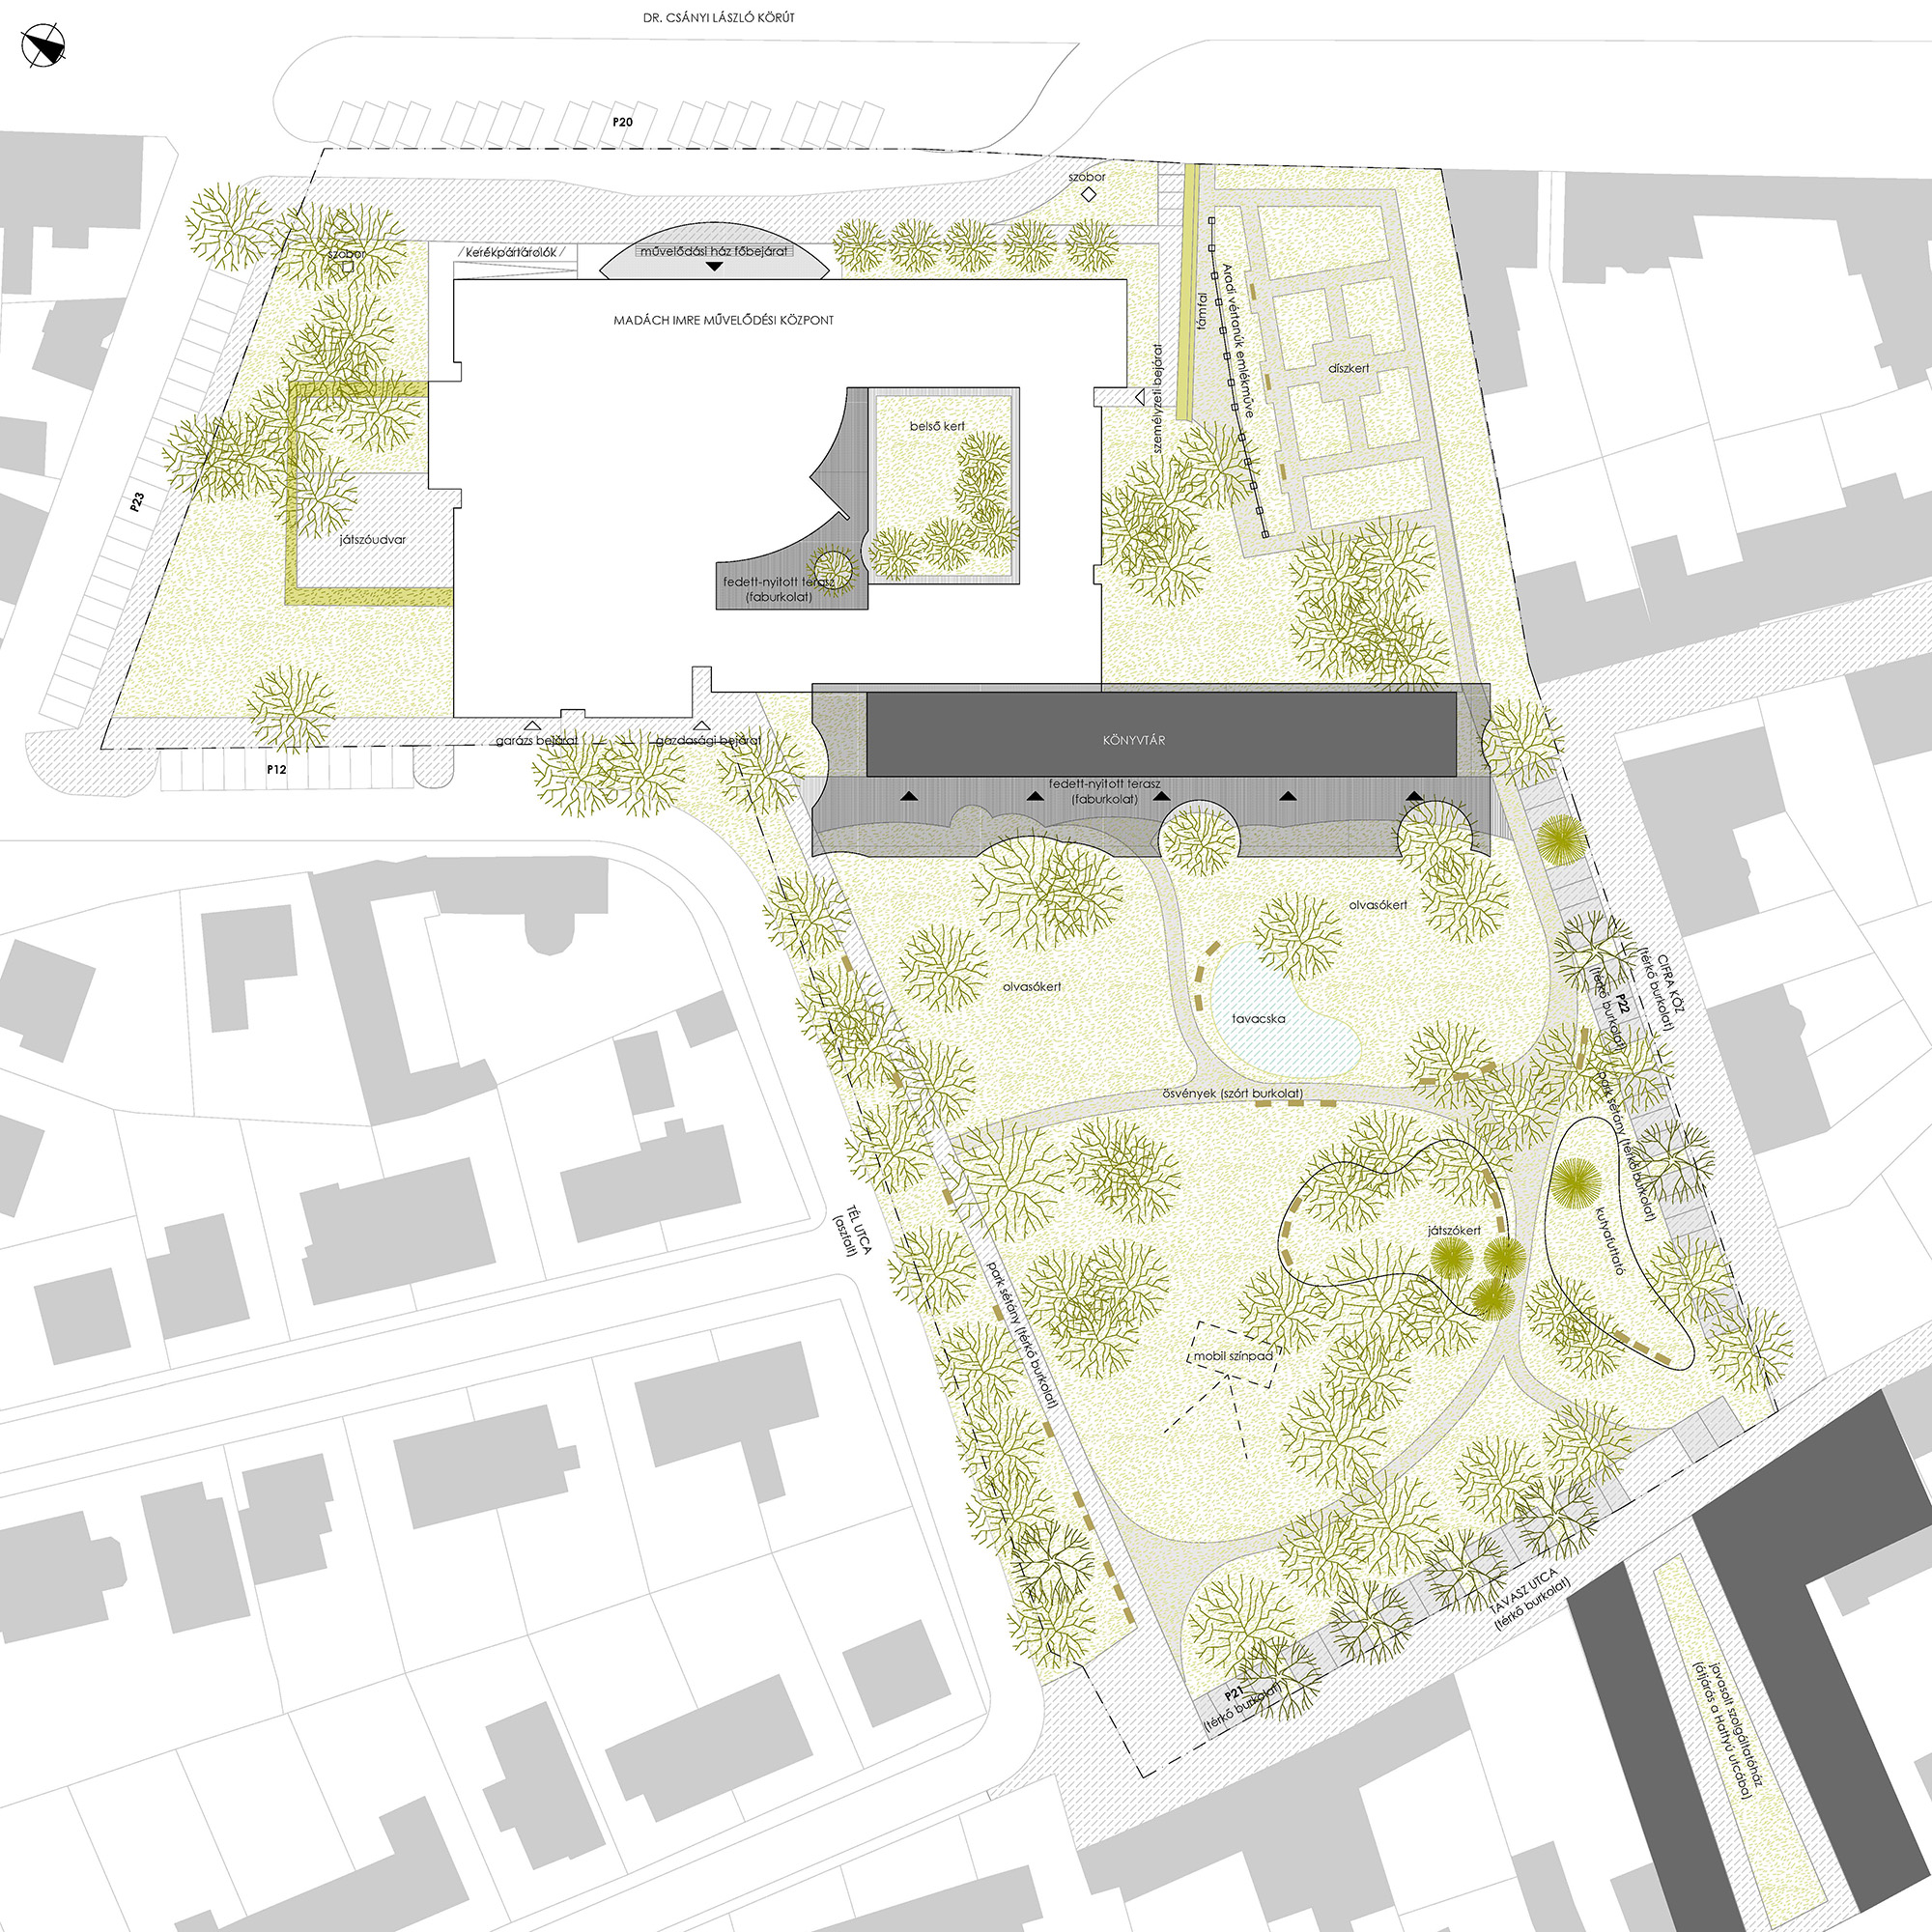
Task: Click the P20 parking label
Action: (622, 122)
